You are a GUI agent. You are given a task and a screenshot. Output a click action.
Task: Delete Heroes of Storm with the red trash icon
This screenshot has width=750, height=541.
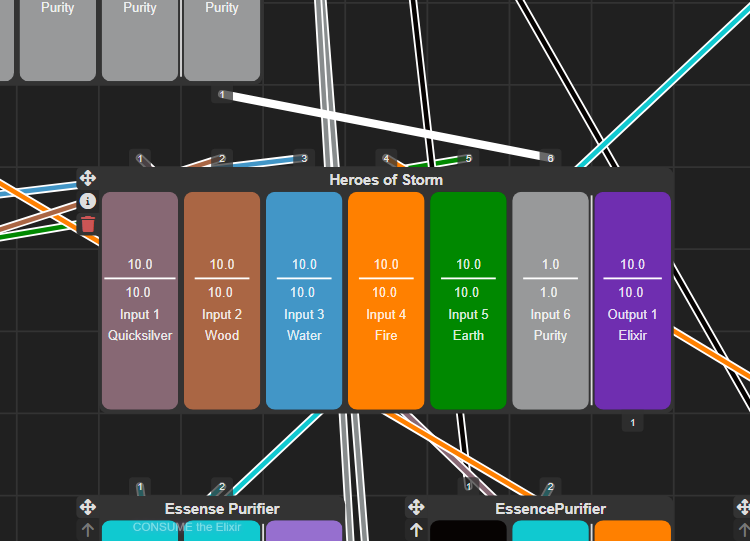(88, 224)
